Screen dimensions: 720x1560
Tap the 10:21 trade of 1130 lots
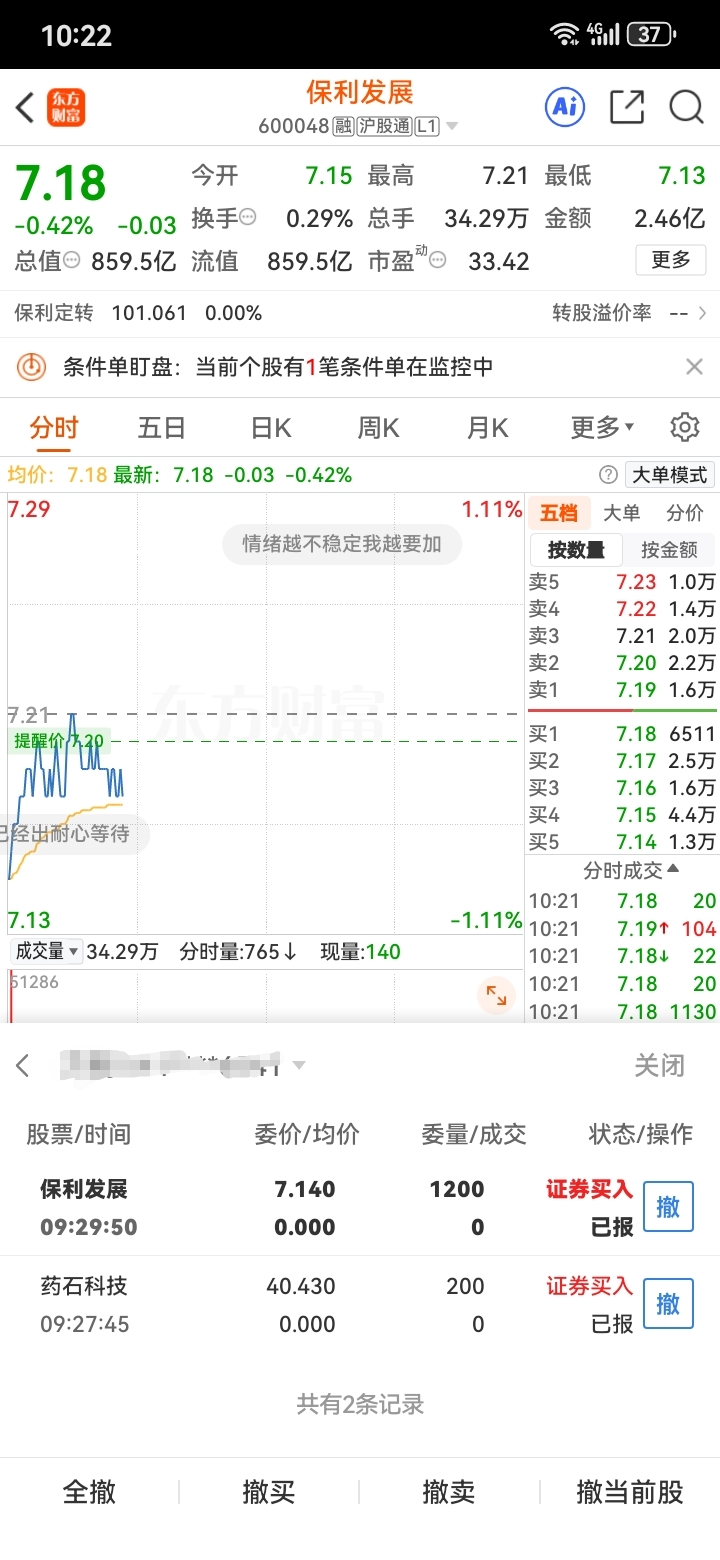pos(622,1011)
